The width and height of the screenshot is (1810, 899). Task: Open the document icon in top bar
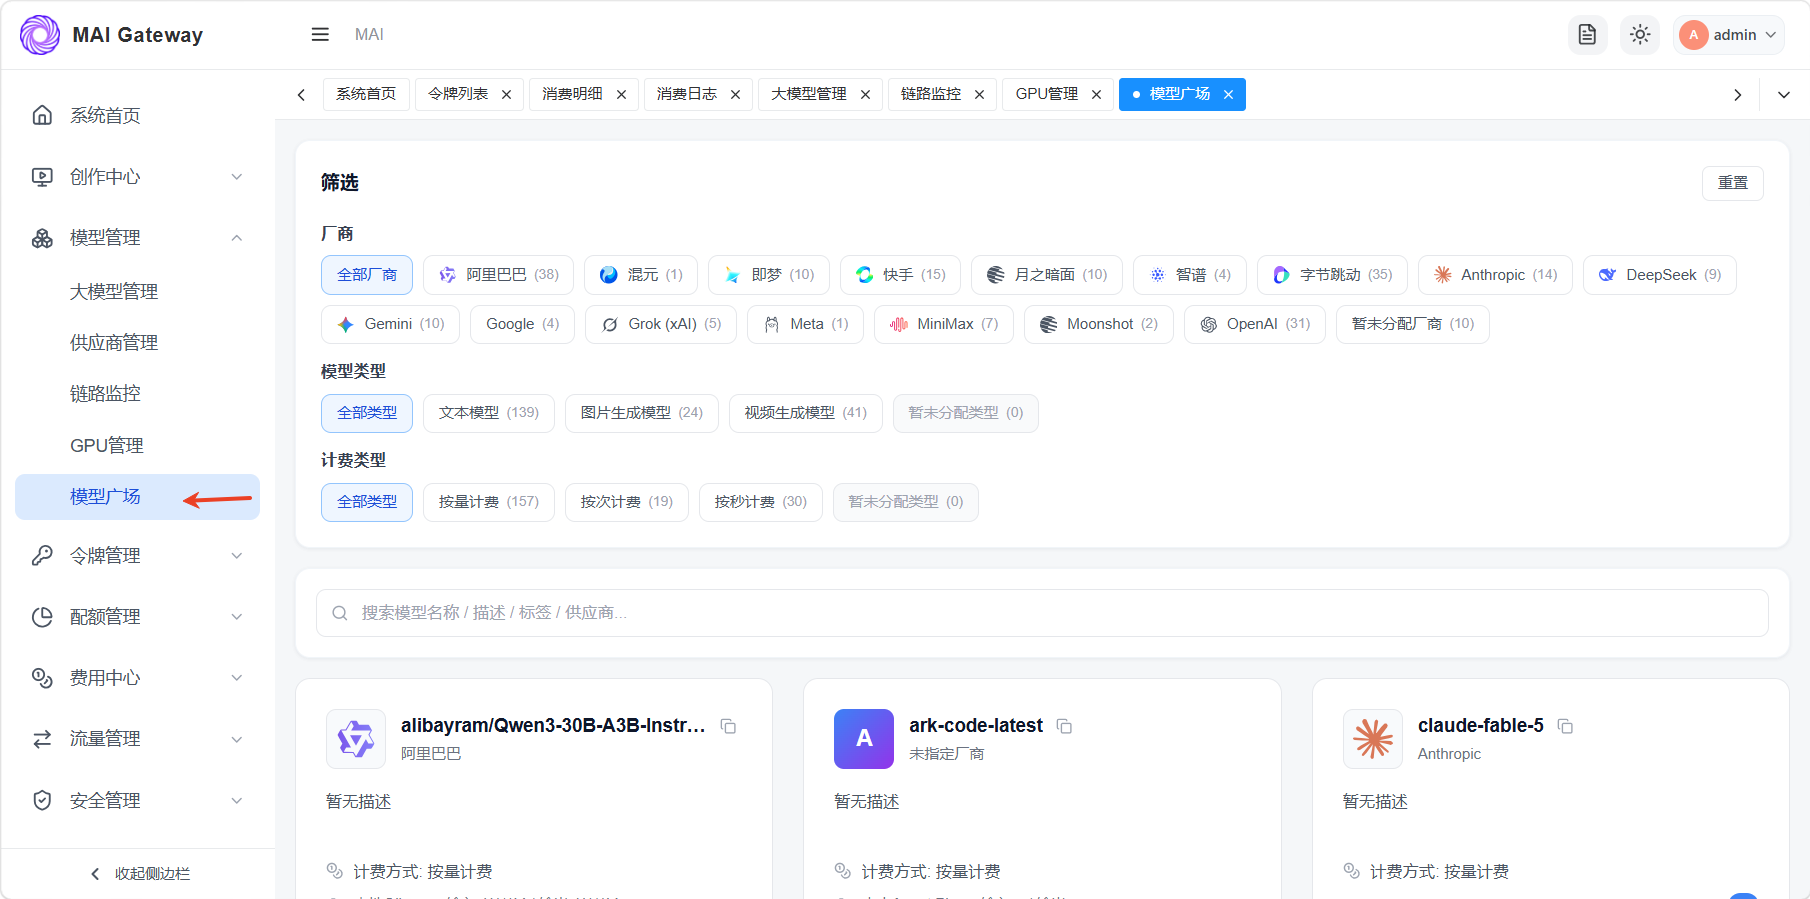(1587, 35)
